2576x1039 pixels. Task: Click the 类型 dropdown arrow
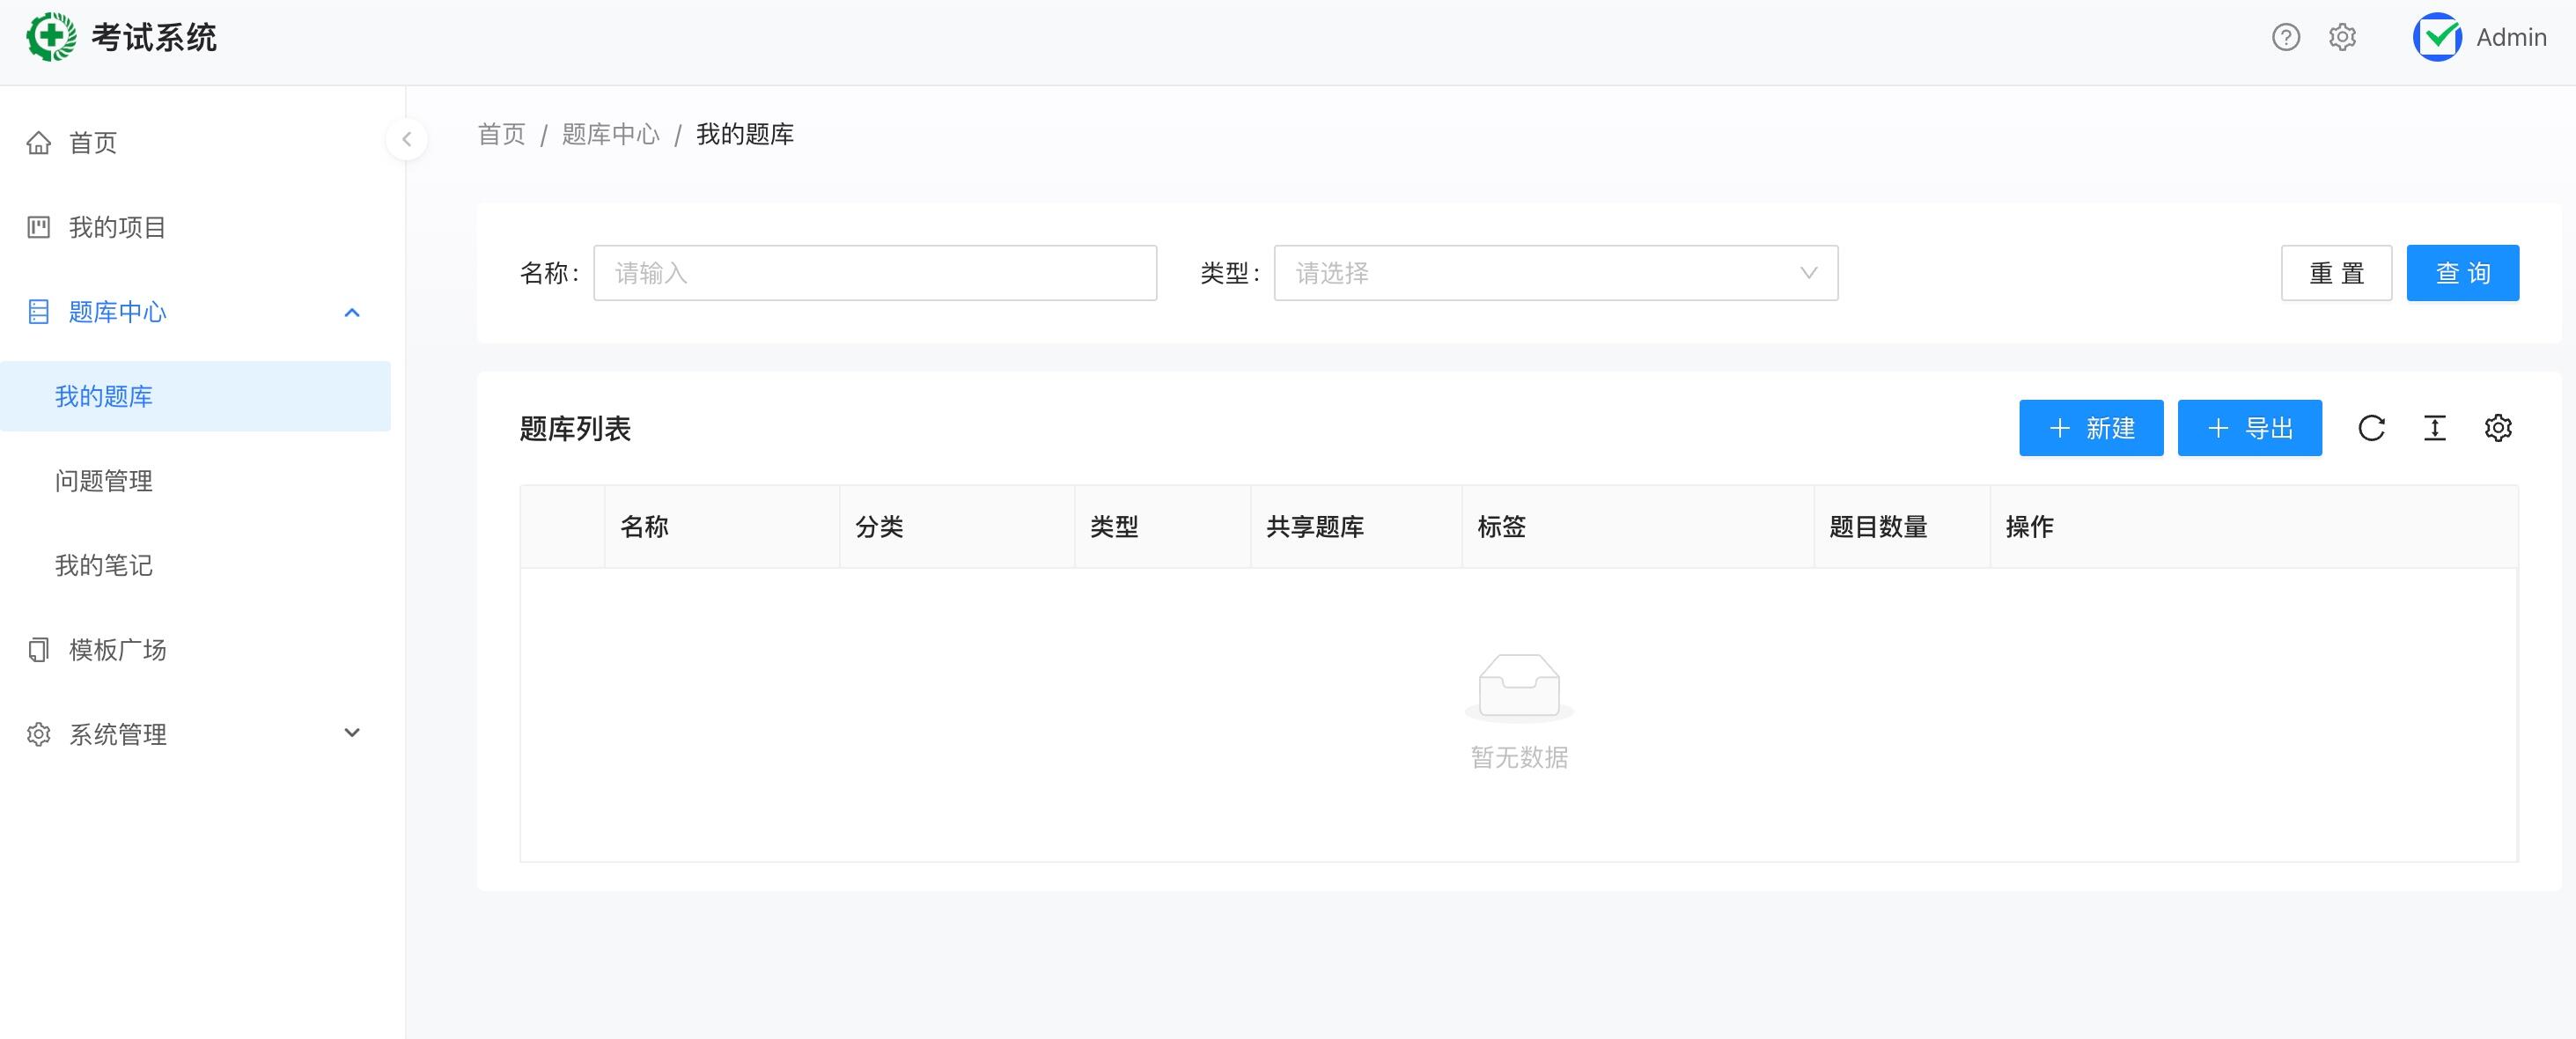coord(1808,273)
